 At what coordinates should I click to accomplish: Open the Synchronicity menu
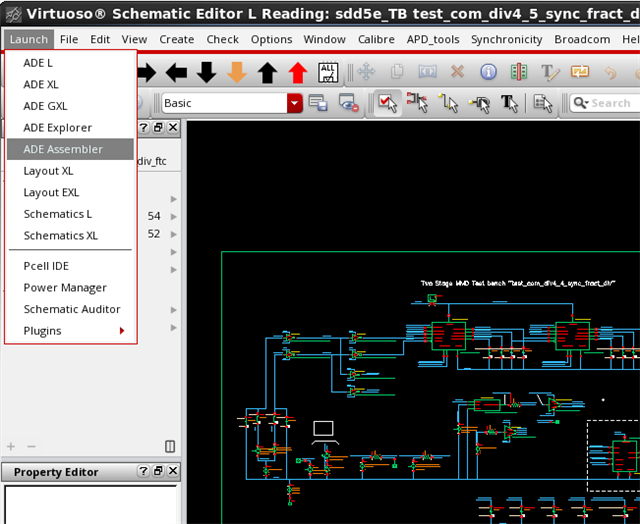click(x=507, y=39)
